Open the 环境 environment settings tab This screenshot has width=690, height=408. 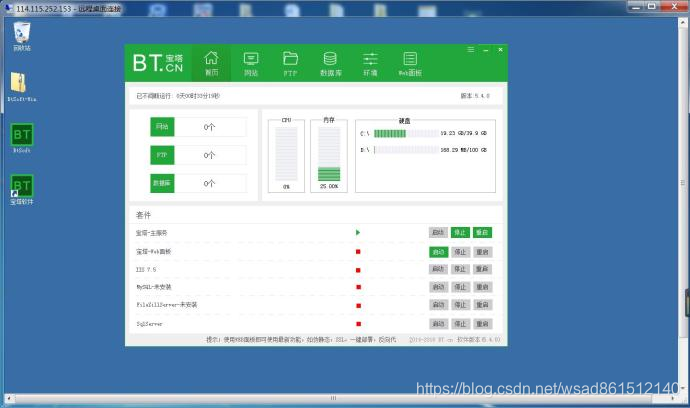pos(370,64)
